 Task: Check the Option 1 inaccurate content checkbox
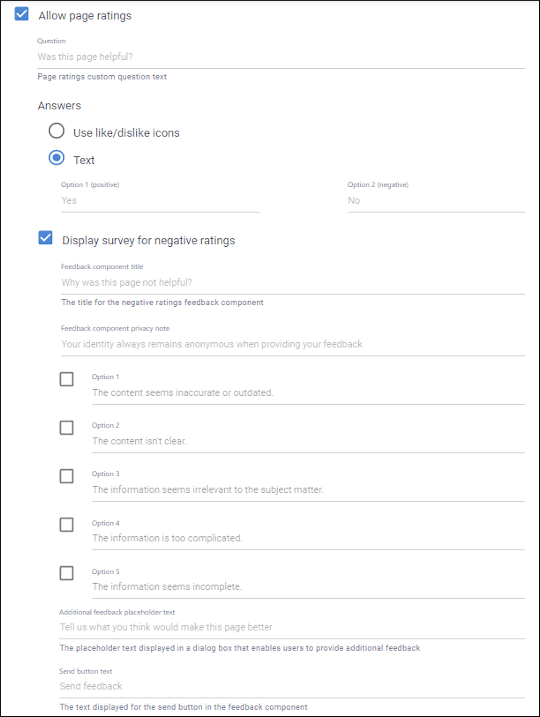(x=67, y=380)
